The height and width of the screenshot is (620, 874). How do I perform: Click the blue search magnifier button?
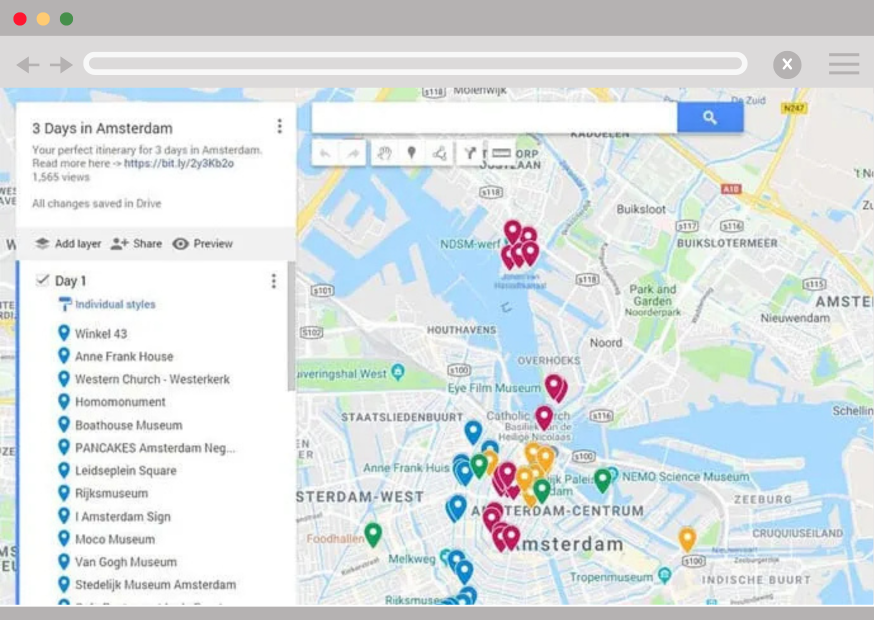(710, 117)
